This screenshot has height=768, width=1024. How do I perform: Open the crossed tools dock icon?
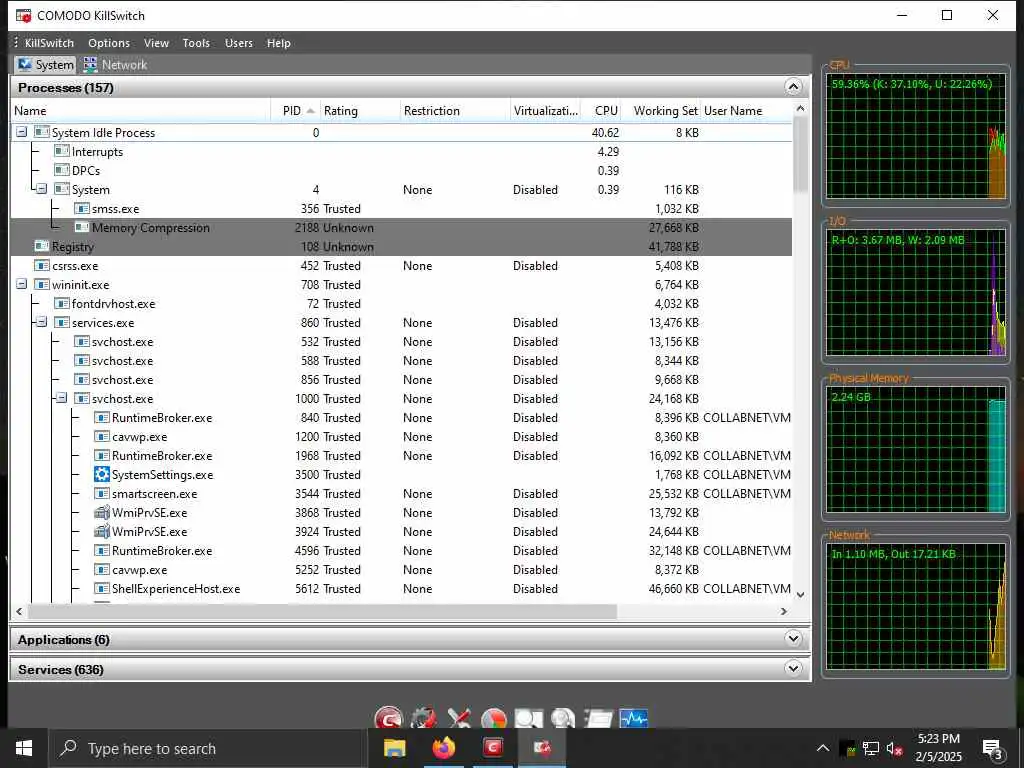(x=459, y=718)
